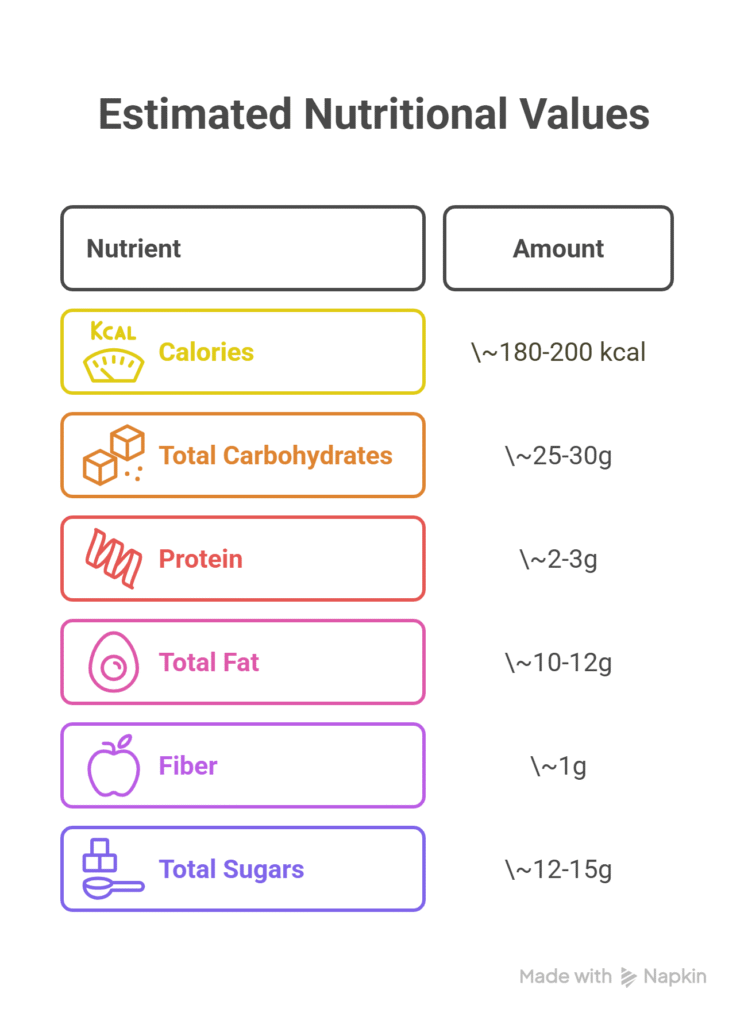Viewport: 748px width, 1024px height.
Task: Click the purple apple fiber icon
Action: 113,766
